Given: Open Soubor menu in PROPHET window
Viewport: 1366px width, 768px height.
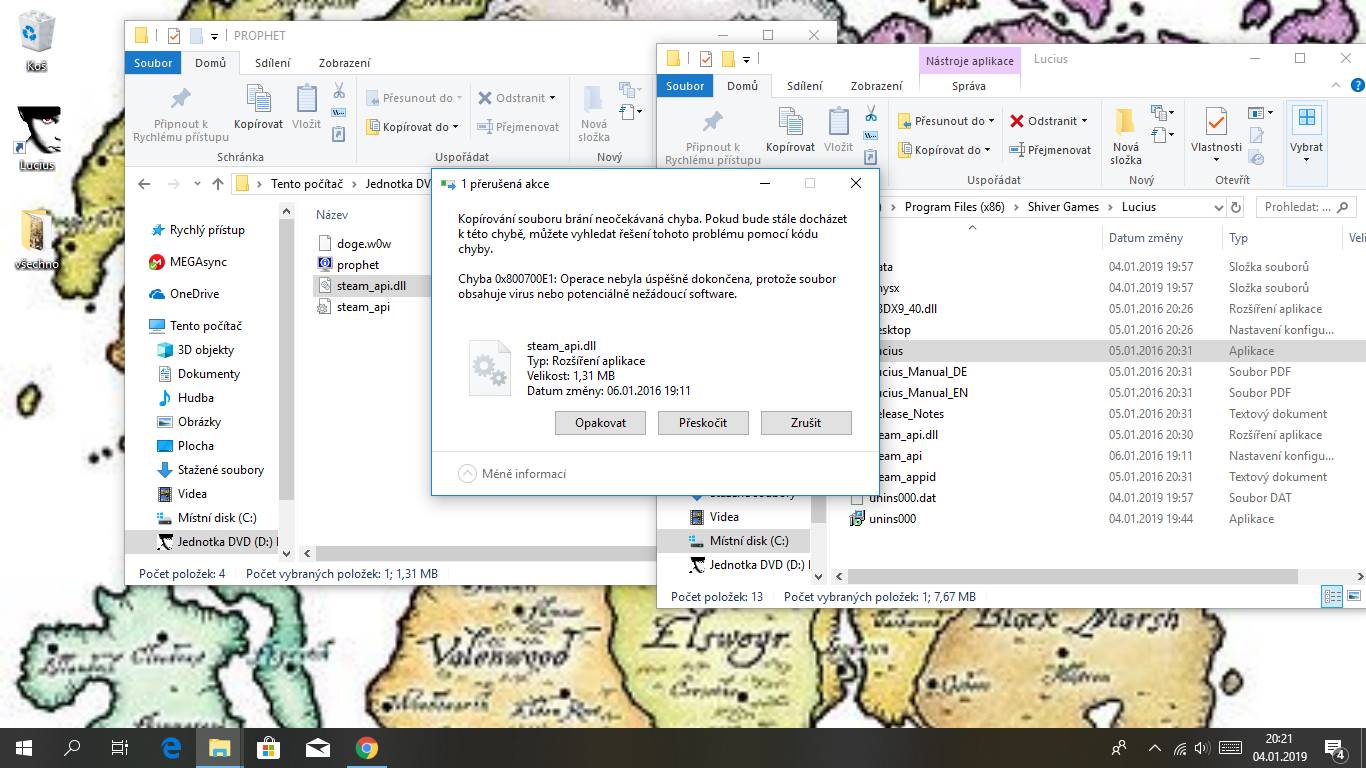Looking at the screenshot, I should click(x=153, y=63).
